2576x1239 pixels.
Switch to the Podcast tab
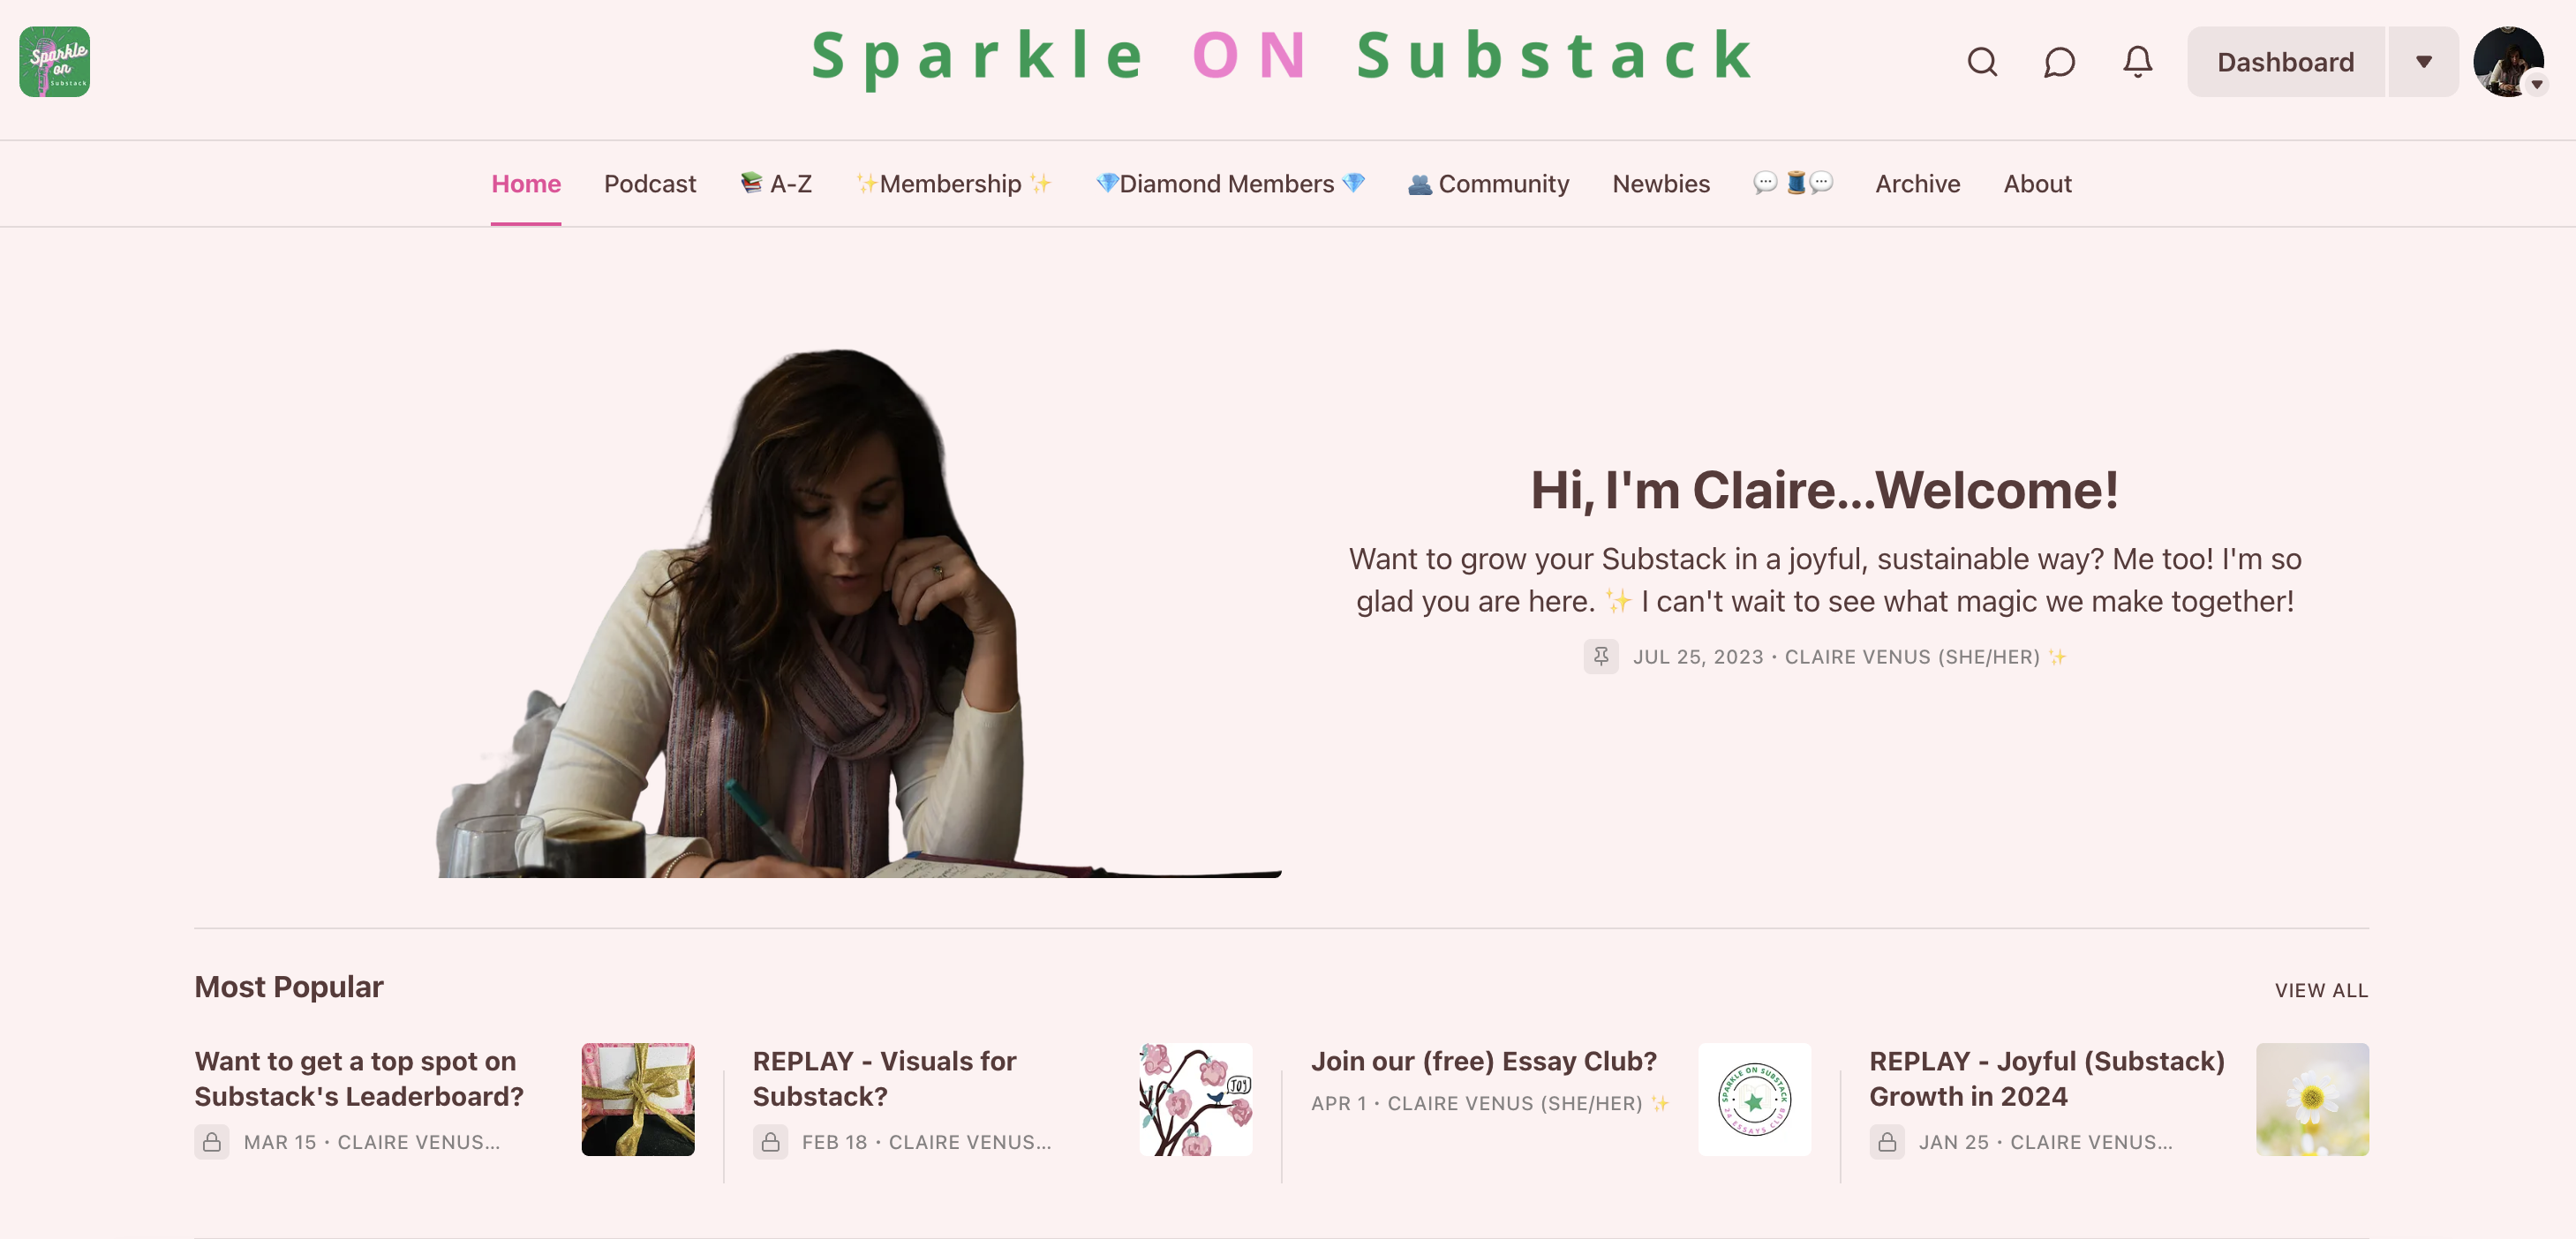[x=650, y=184]
